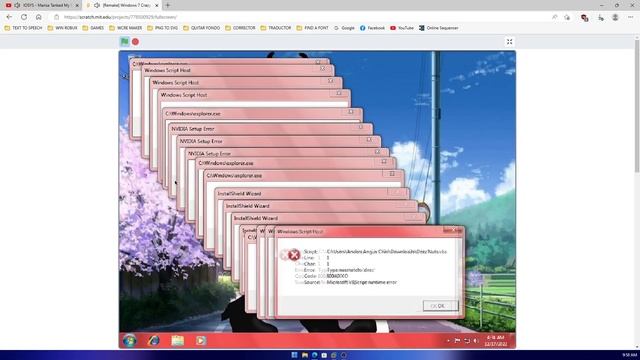Refresh the browser page
This screenshot has height=360, width=640.
[x=24, y=17]
